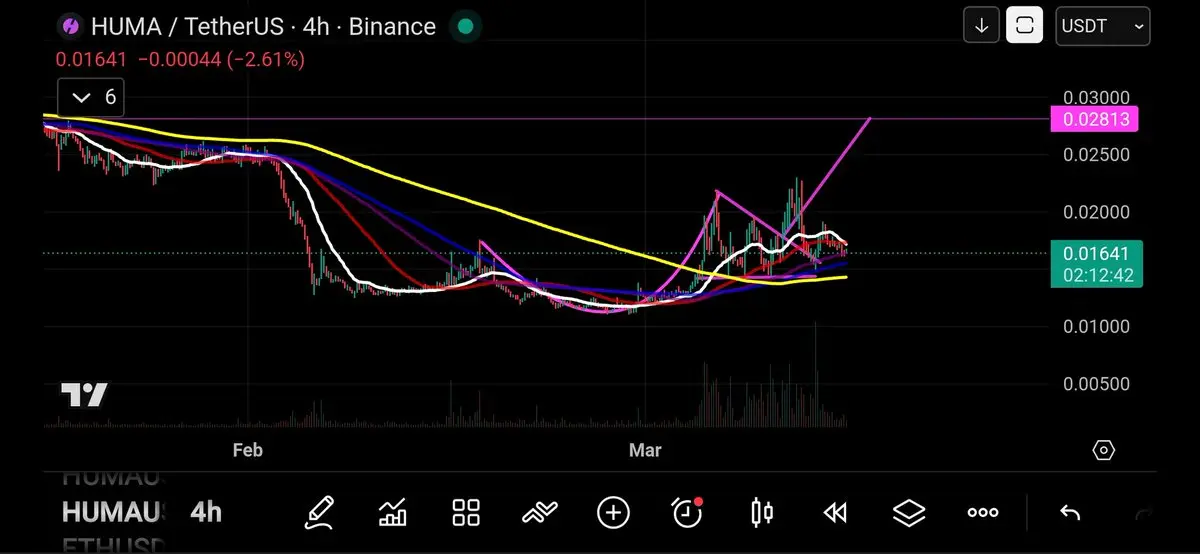1200x554 pixels.
Task: Select the pink 0.02813 price label
Action: pos(1094,121)
